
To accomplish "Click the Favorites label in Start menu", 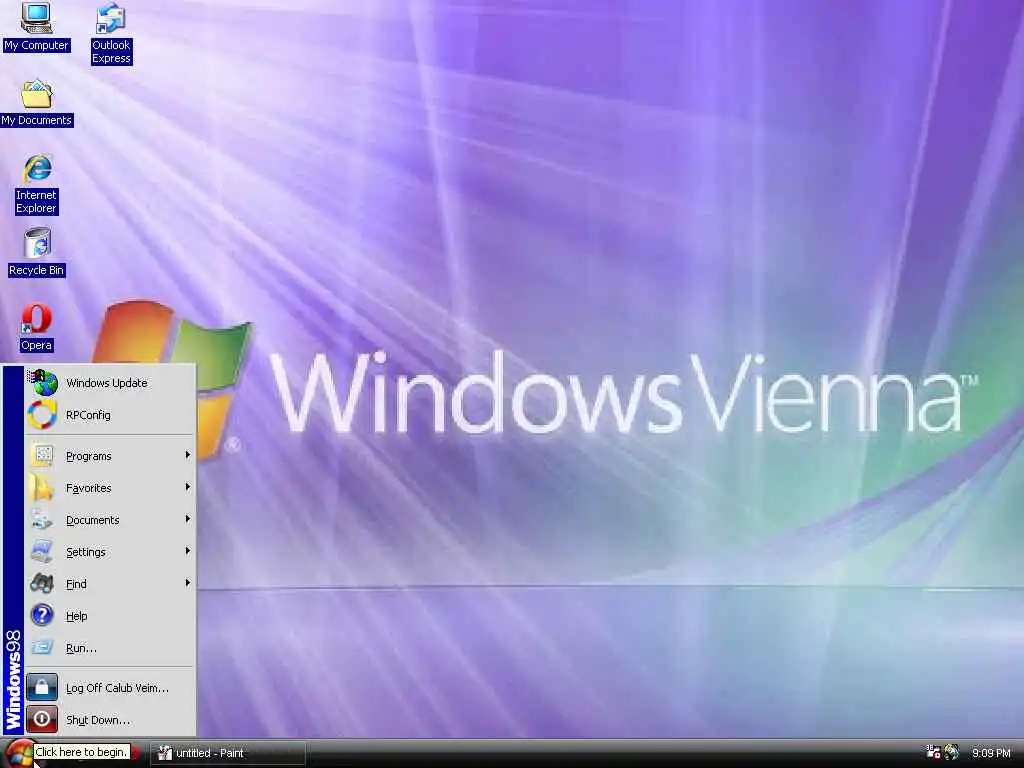I will click(89, 488).
